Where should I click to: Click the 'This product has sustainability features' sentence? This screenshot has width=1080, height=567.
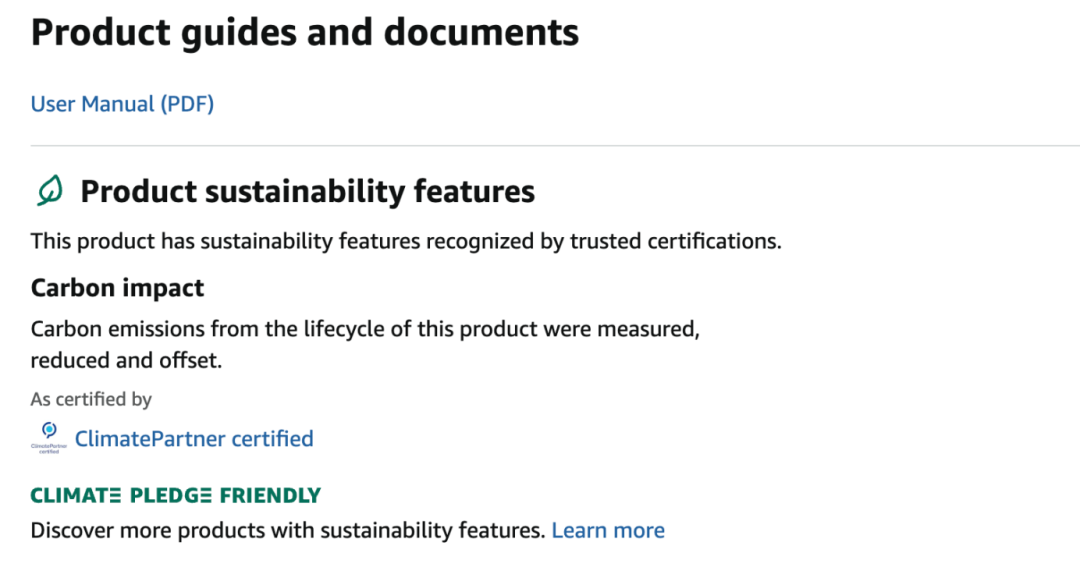pyautogui.click(x=405, y=241)
